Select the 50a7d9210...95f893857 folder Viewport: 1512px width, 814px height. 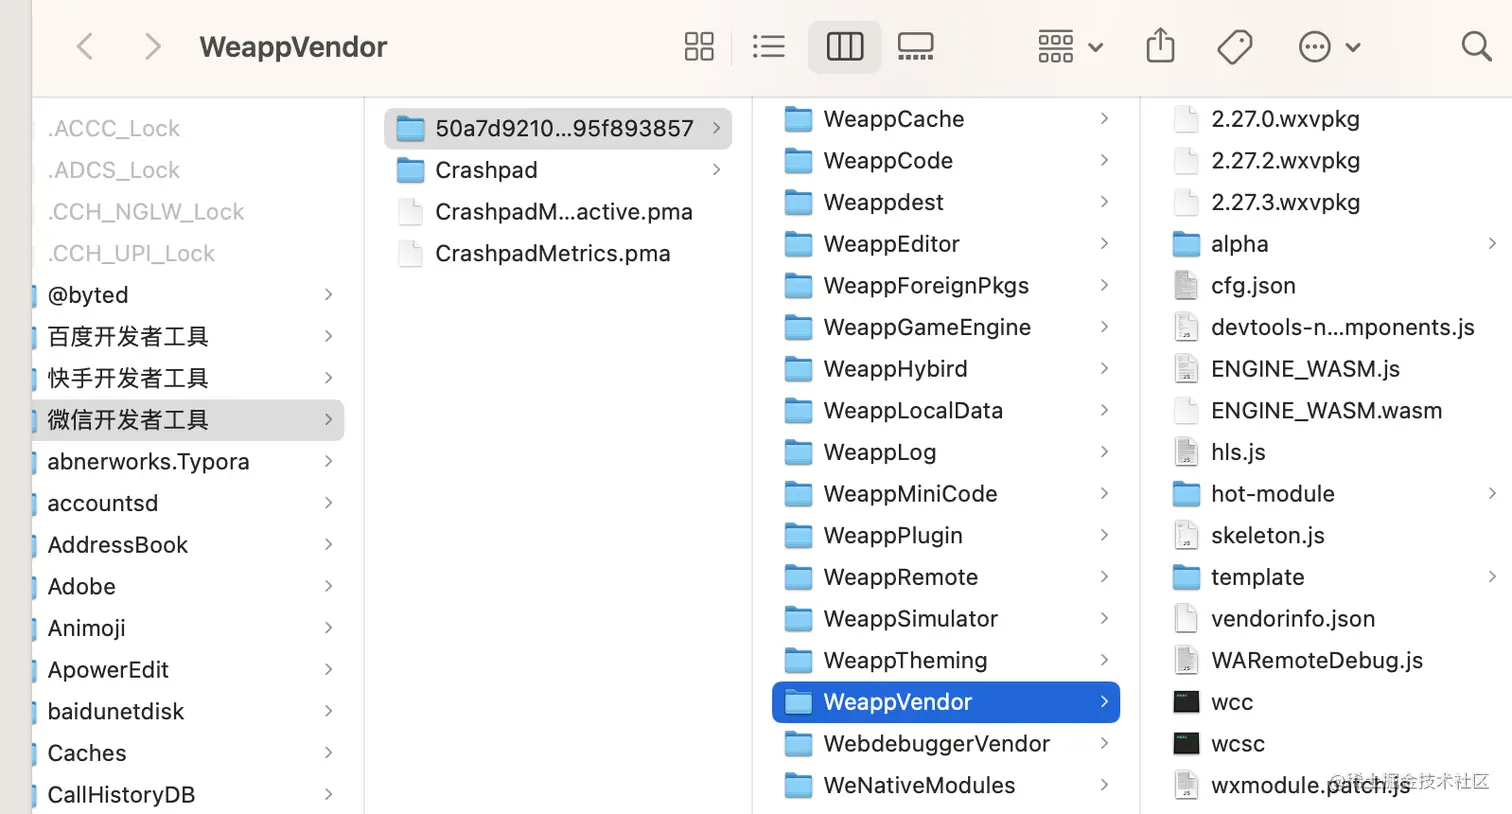(558, 128)
